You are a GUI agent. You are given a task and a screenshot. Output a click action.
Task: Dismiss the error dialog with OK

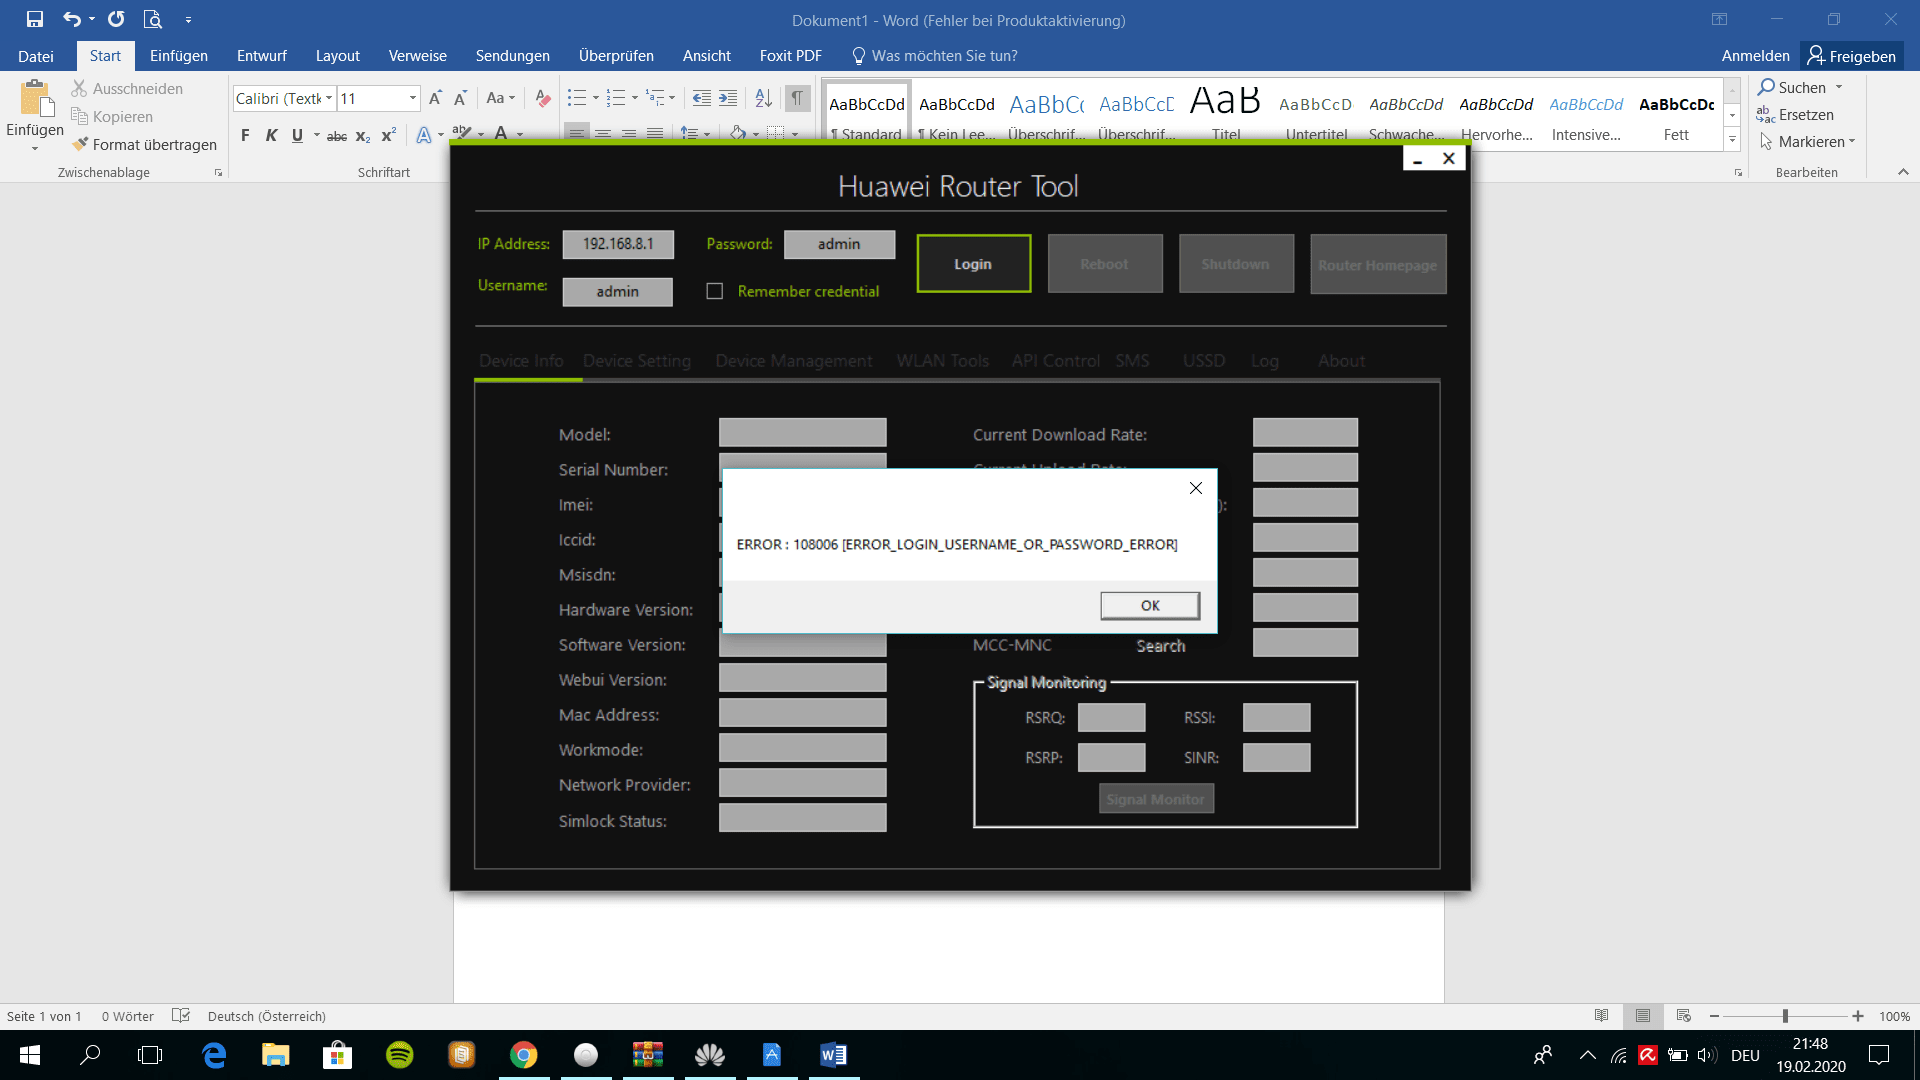click(x=1149, y=605)
